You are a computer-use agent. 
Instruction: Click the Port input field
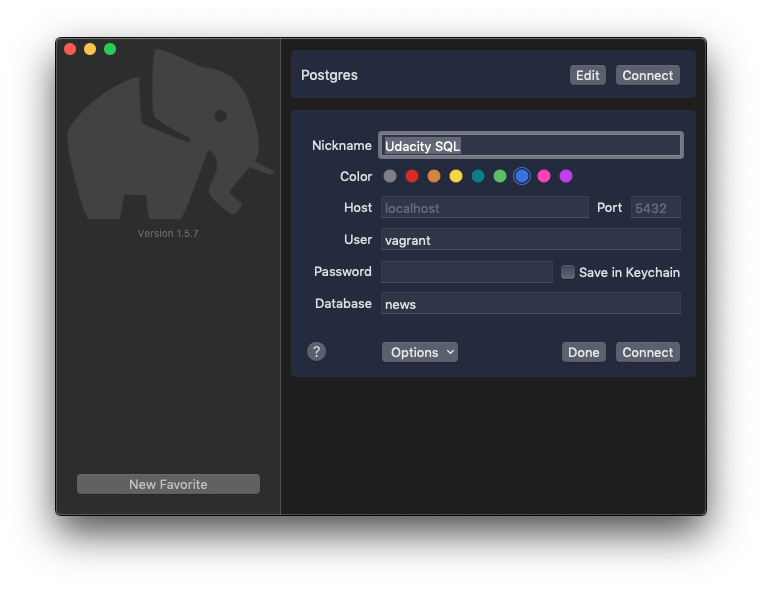(656, 208)
